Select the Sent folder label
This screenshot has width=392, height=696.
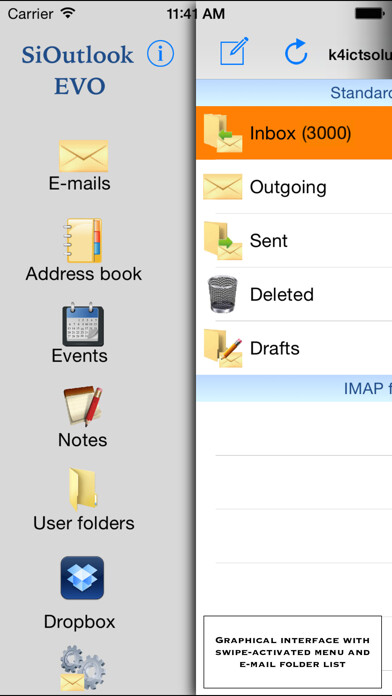click(x=269, y=241)
